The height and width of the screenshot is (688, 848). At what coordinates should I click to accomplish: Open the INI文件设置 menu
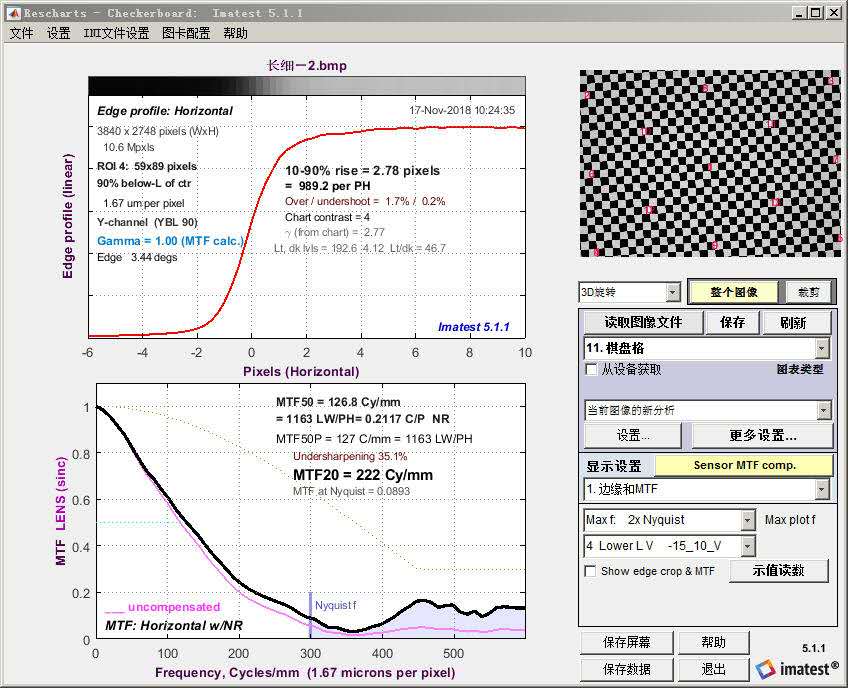(116, 33)
